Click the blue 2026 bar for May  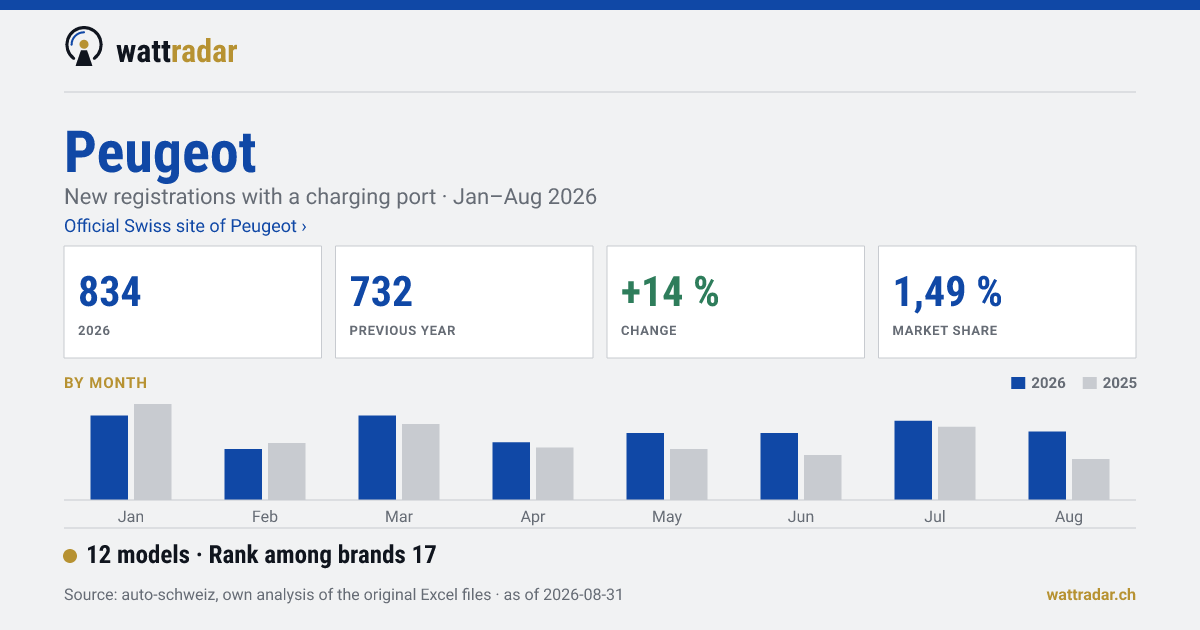(645, 466)
